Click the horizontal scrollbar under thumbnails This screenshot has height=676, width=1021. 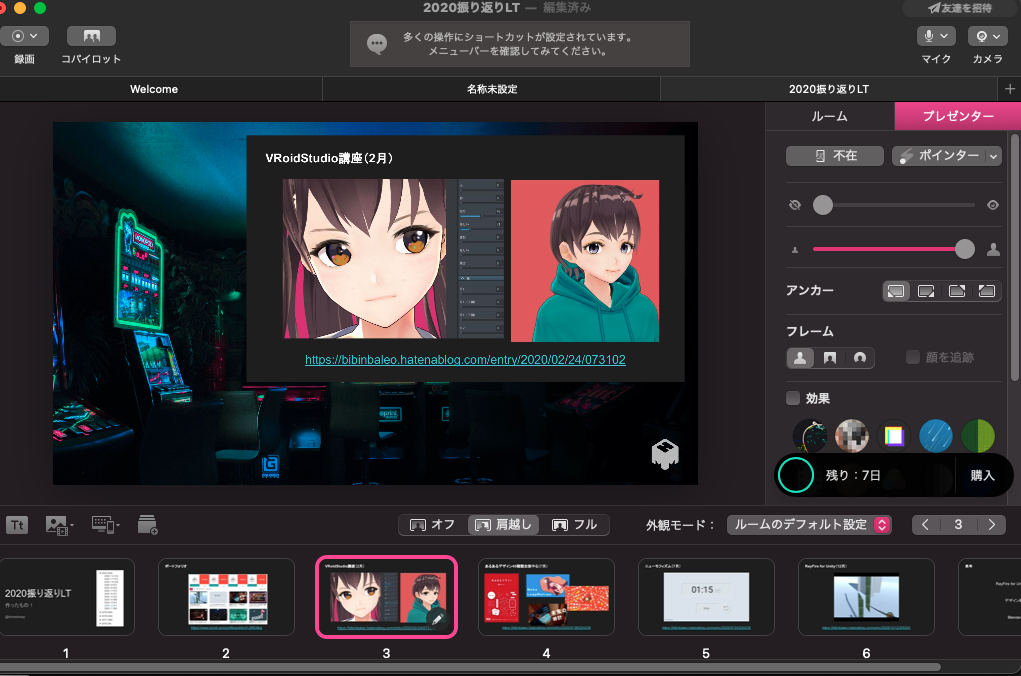click(470, 667)
